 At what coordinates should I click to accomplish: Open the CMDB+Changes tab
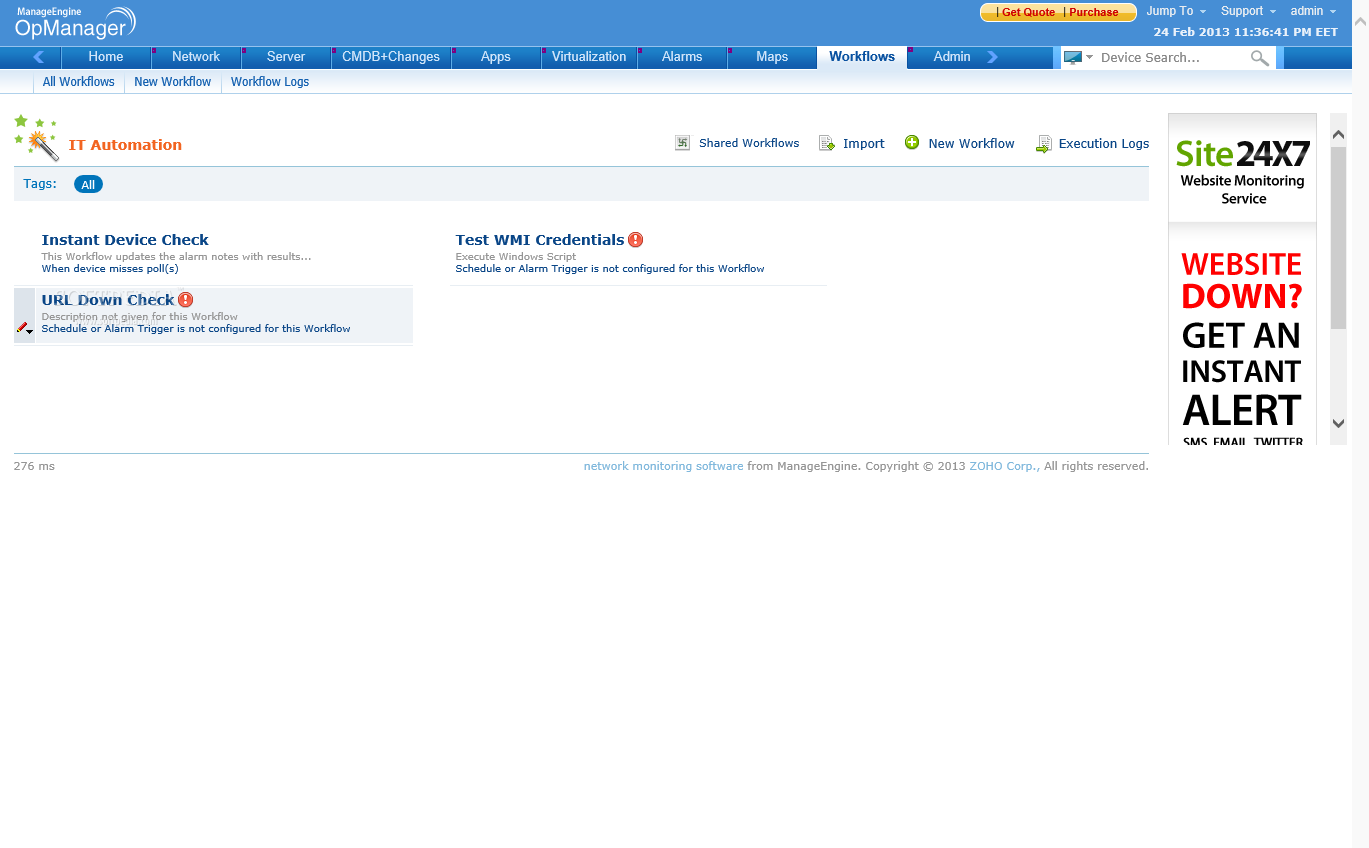click(x=391, y=57)
